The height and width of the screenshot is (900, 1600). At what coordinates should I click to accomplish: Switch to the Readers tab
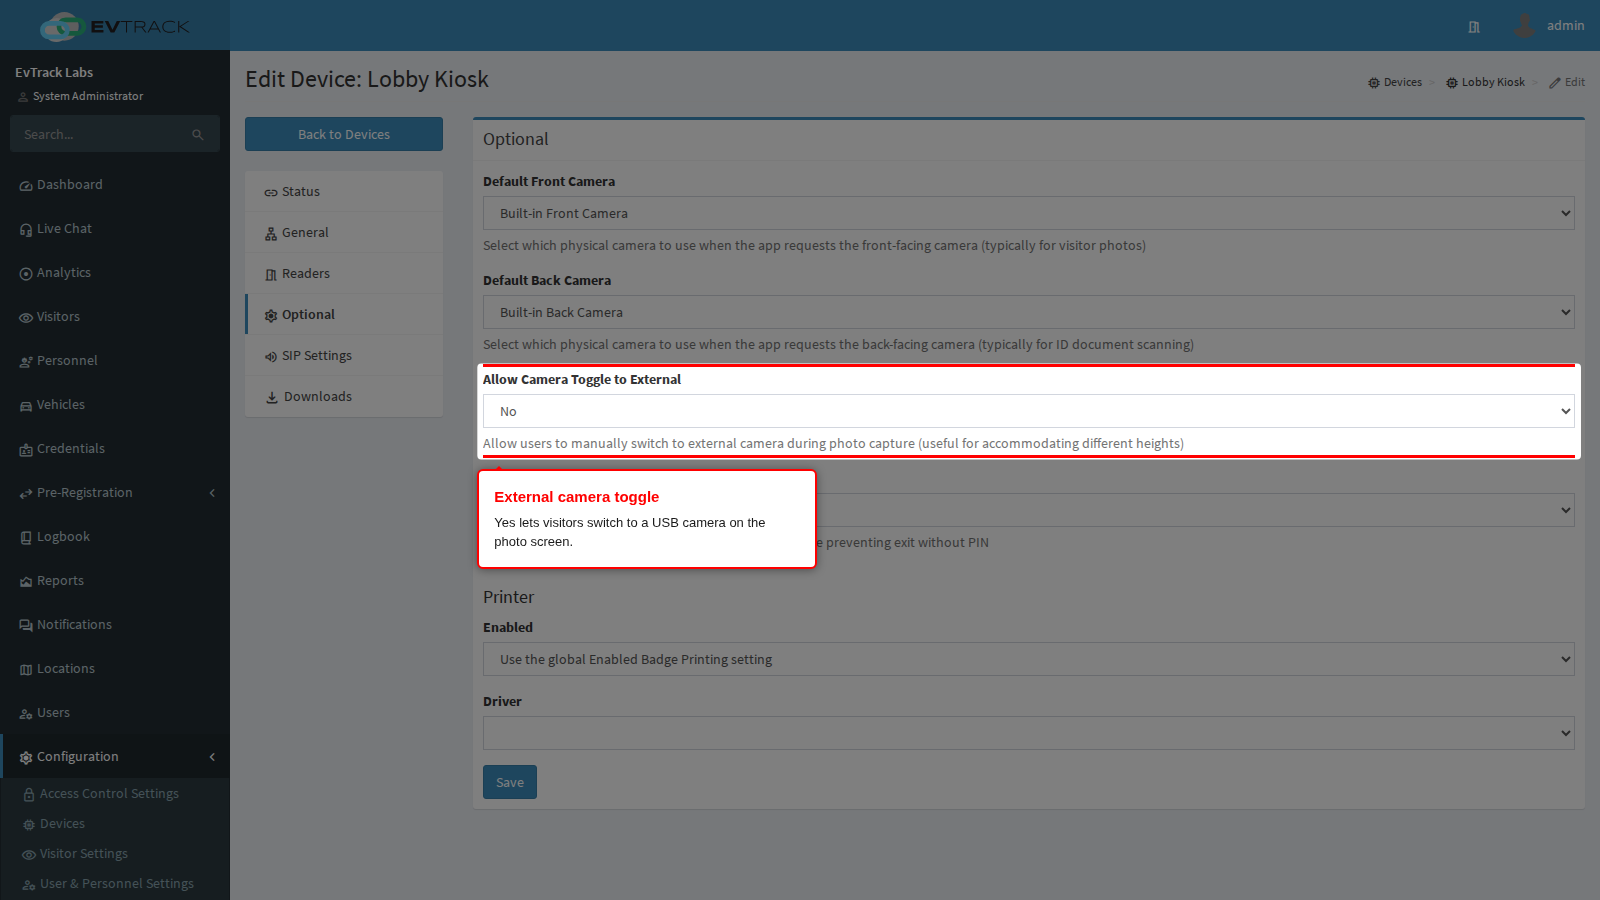[x=344, y=274]
